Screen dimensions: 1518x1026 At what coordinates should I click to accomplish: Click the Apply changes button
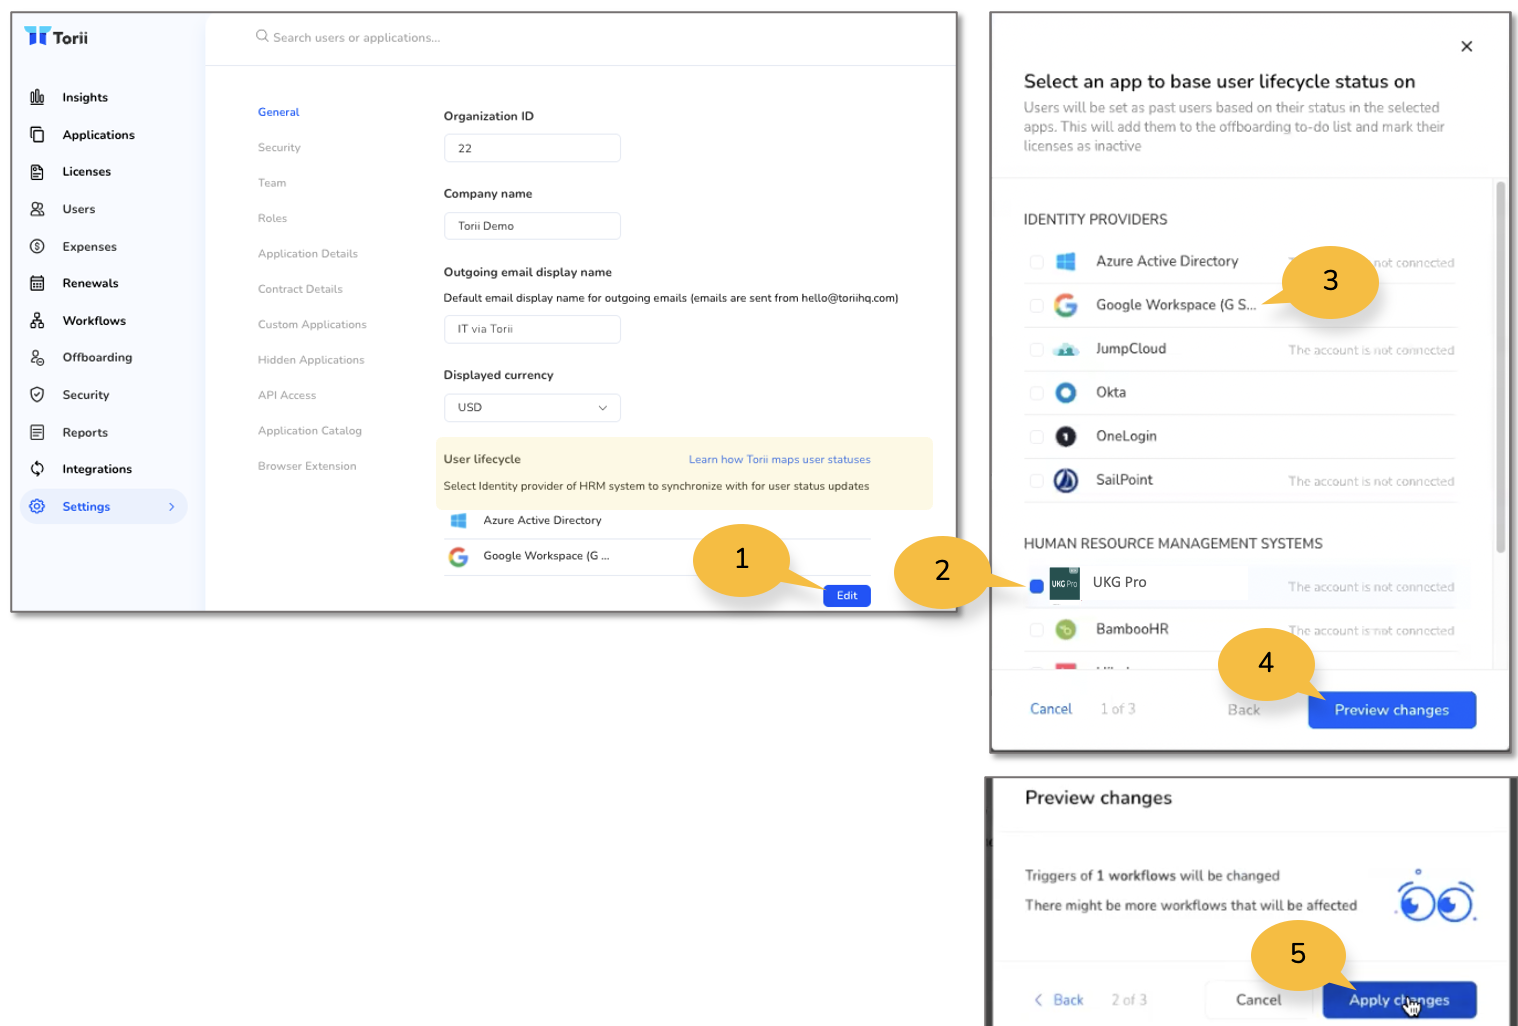point(1399,1000)
